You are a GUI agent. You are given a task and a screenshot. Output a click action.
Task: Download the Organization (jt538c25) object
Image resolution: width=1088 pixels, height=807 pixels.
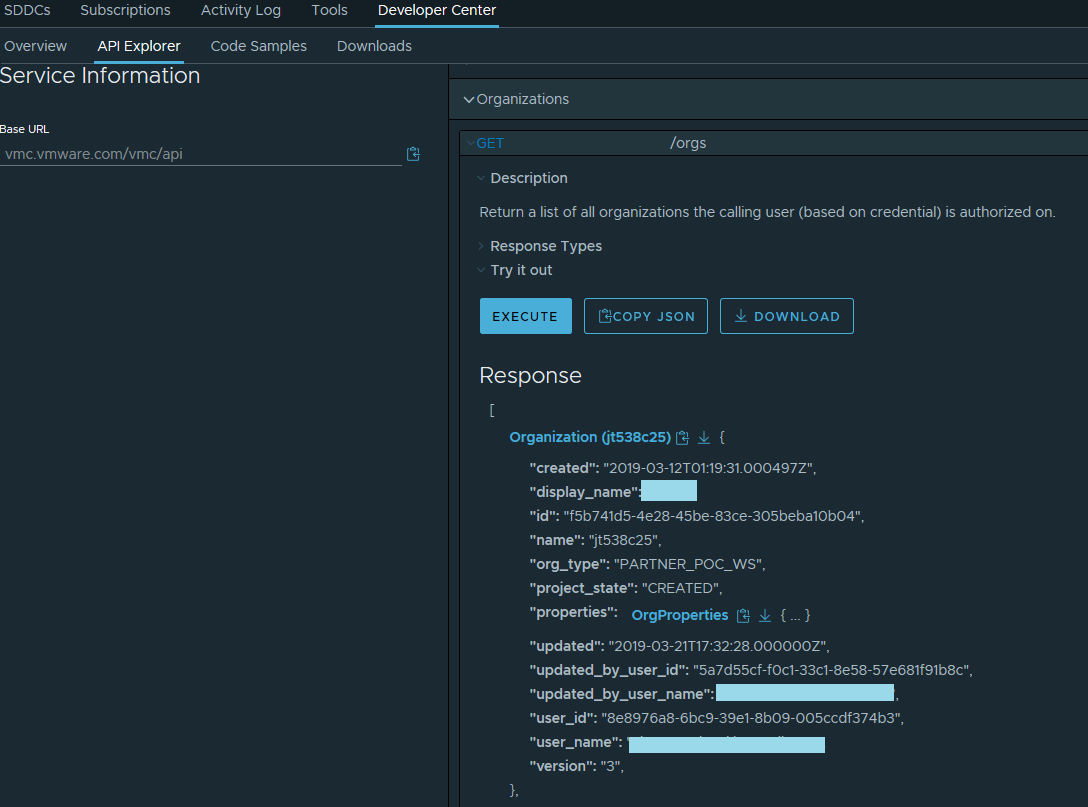(x=704, y=438)
